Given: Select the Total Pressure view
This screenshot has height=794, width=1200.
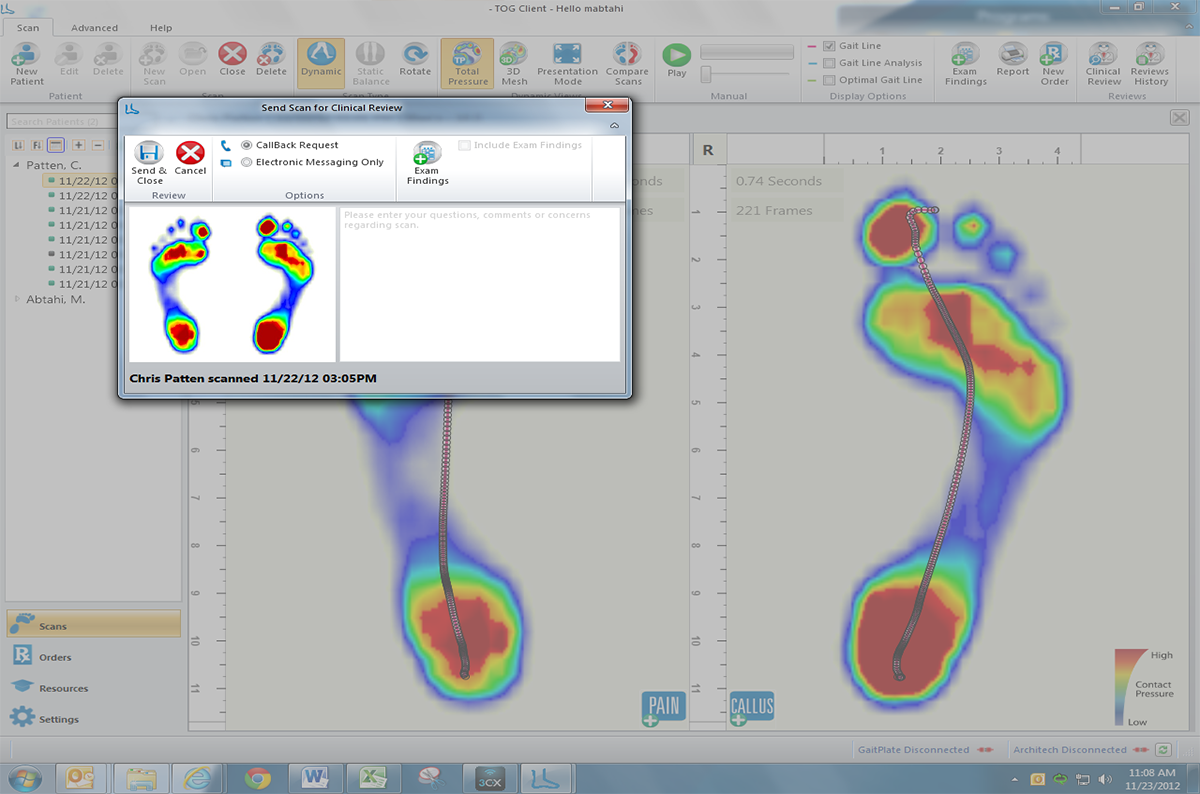Looking at the screenshot, I should pyautogui.click(x=467, y=64).
